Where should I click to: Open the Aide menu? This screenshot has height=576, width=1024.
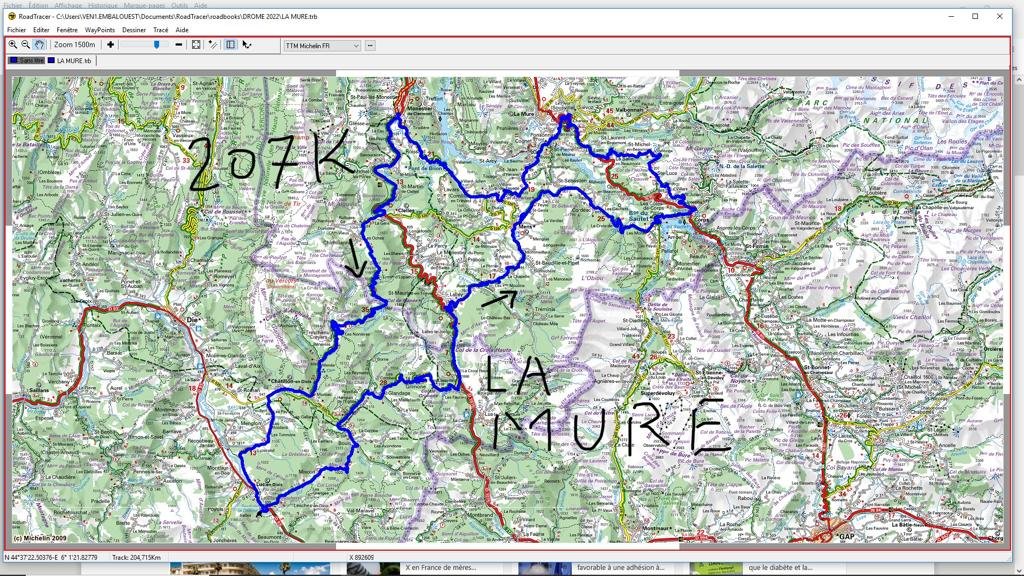coord(182,30)
